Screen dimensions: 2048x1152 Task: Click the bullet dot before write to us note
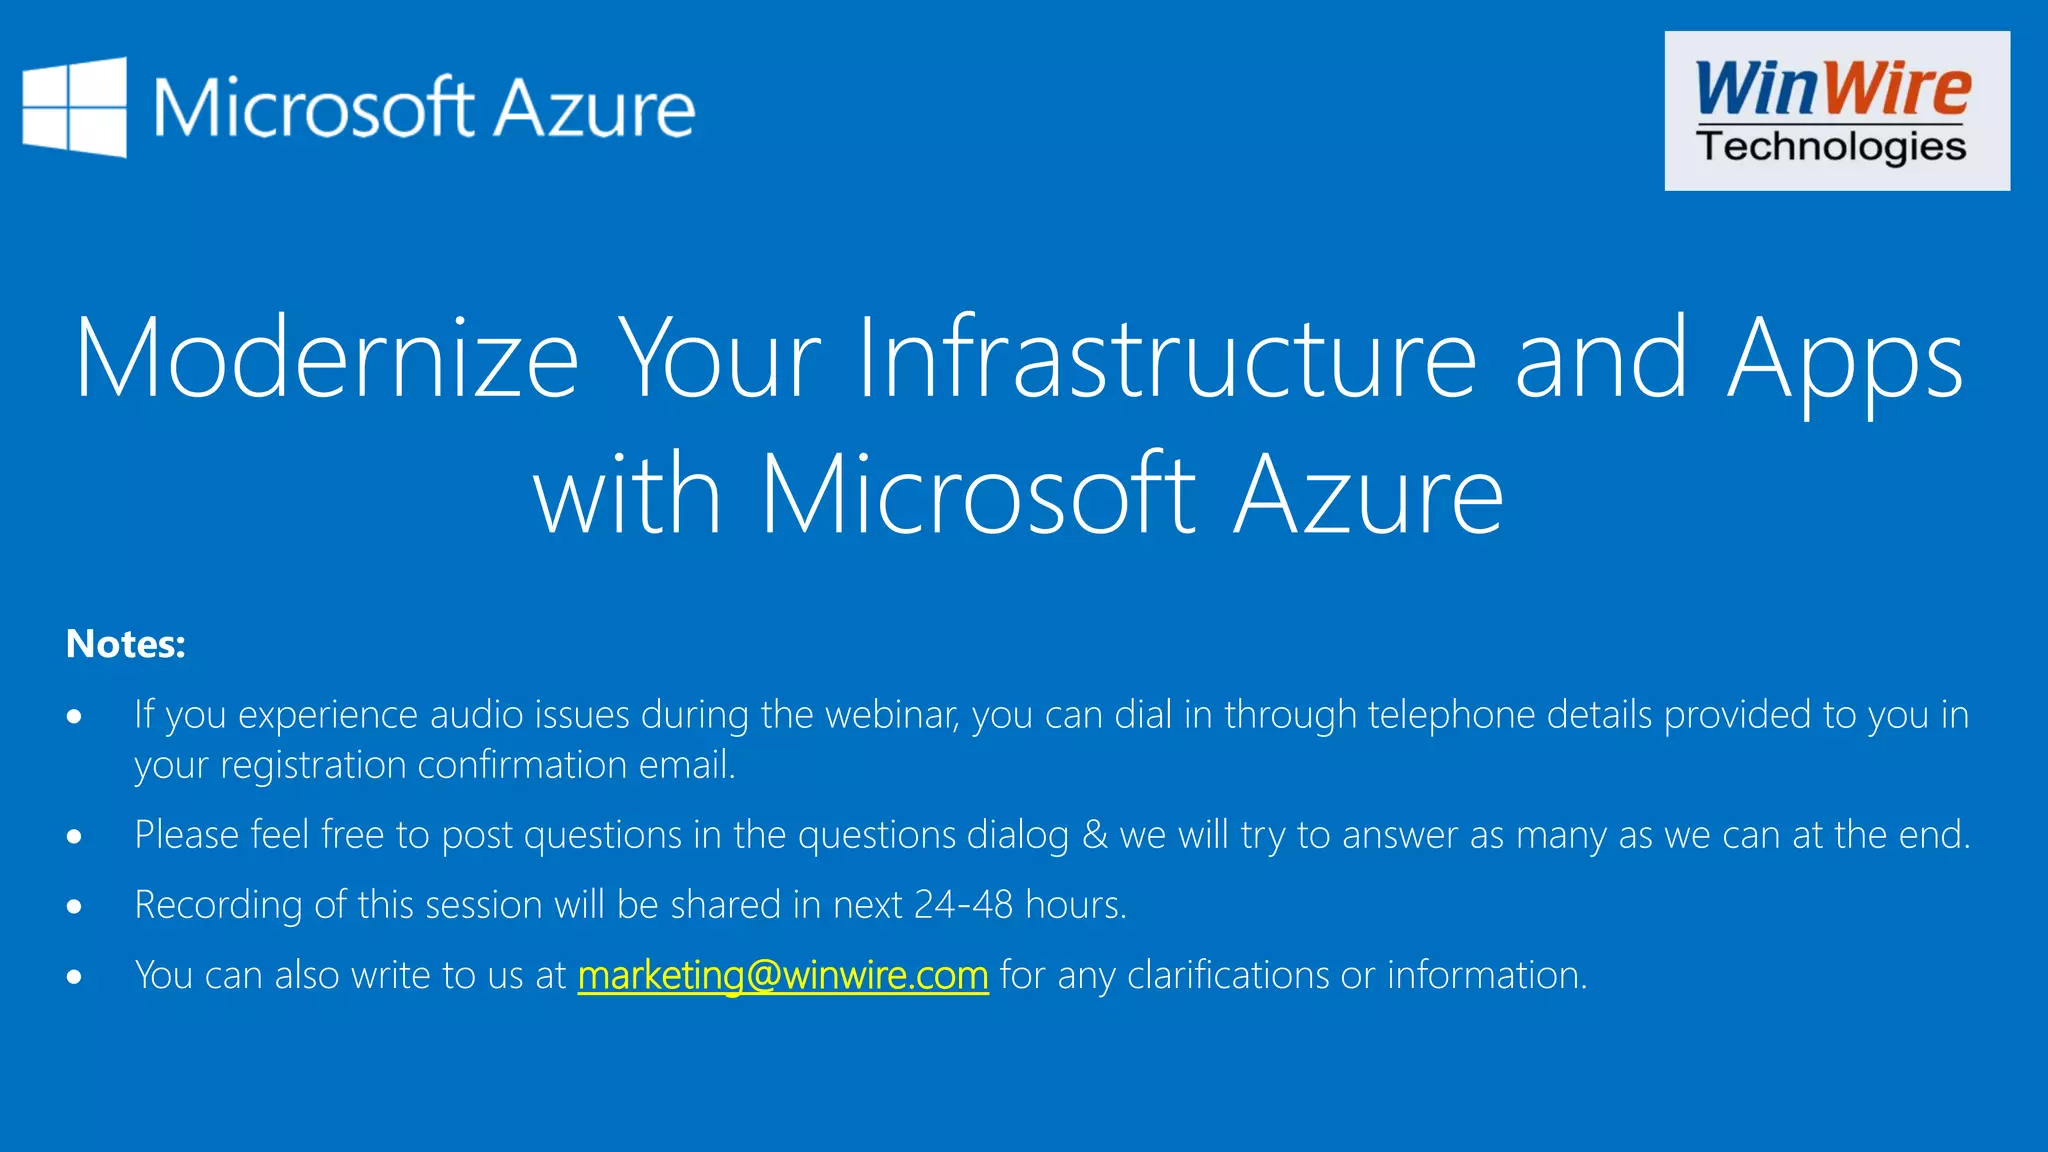point(74,976)
